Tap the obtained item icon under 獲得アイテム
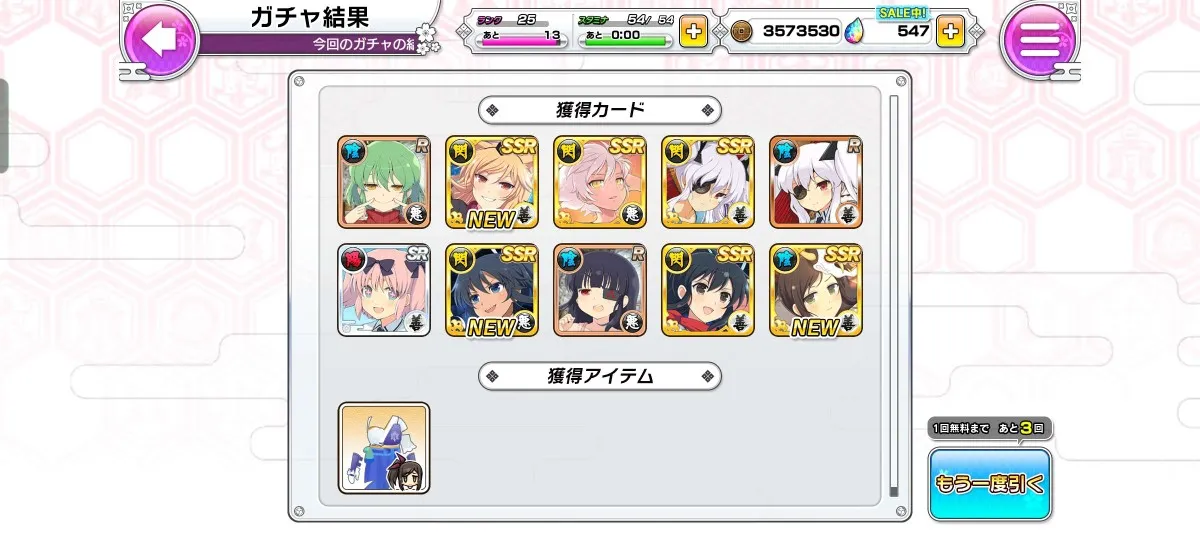 coord(384,448)
